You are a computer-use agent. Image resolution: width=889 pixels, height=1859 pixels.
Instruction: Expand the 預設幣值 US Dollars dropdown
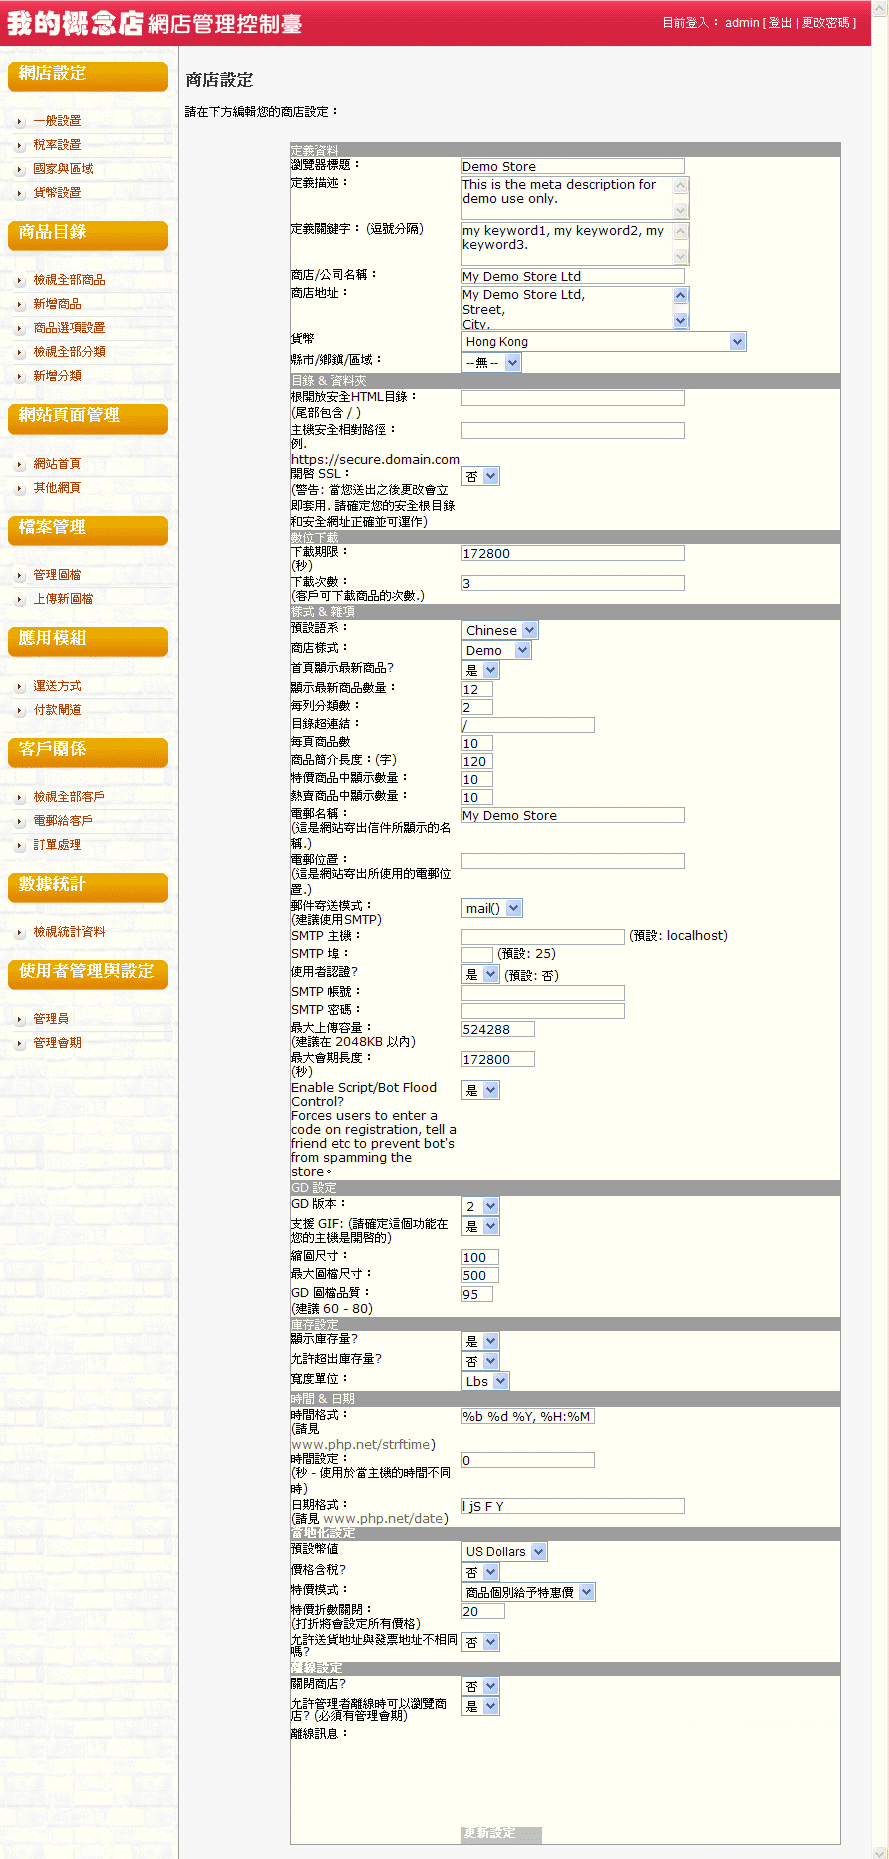point(504,1552)
